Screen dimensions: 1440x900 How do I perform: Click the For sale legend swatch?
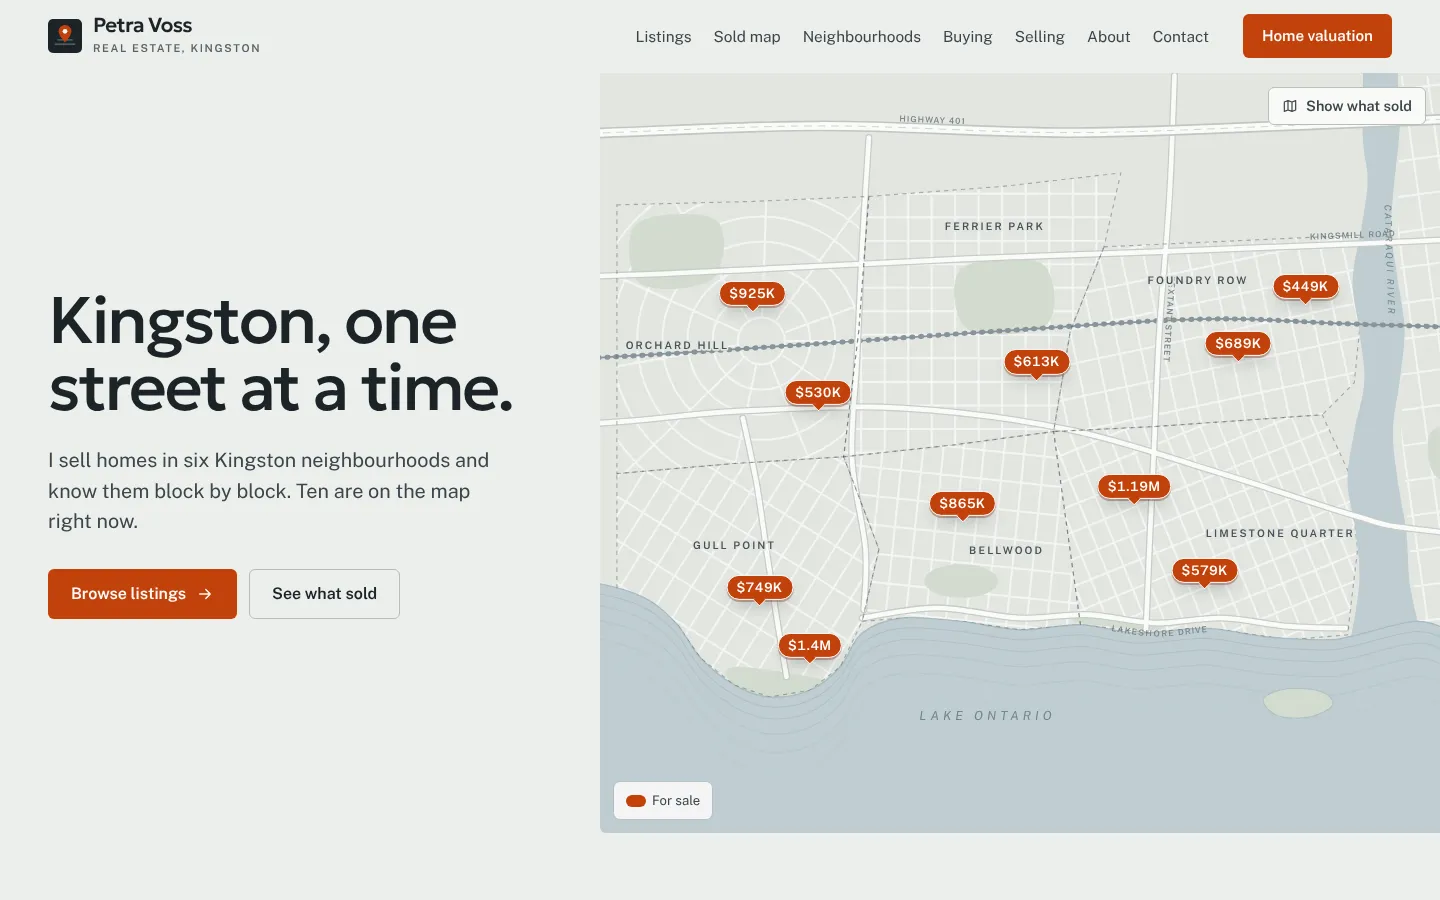pos(636,801)
